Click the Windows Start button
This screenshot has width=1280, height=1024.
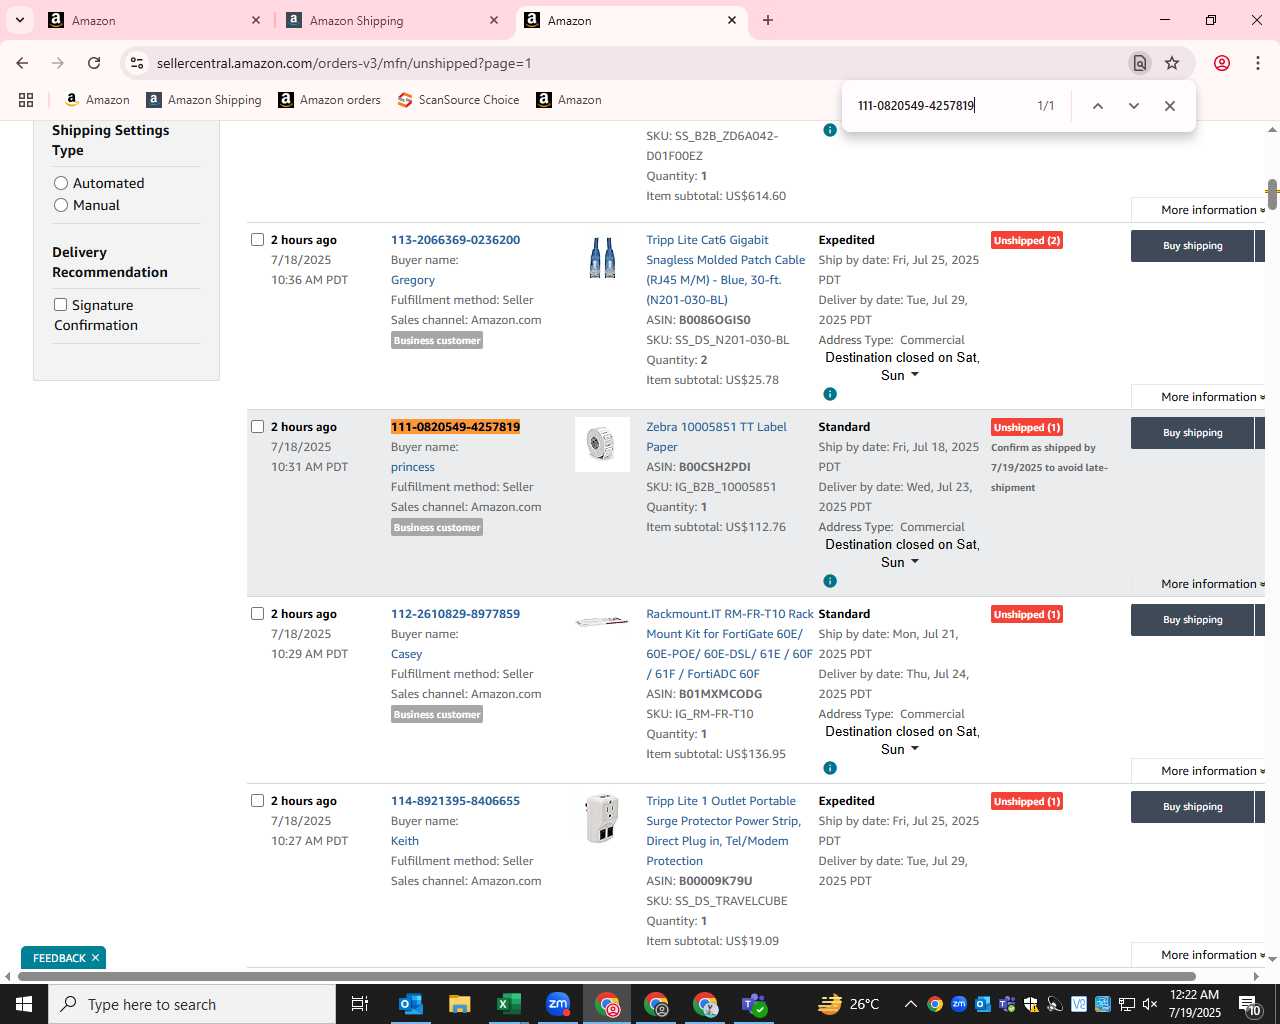click(24, 1004)
